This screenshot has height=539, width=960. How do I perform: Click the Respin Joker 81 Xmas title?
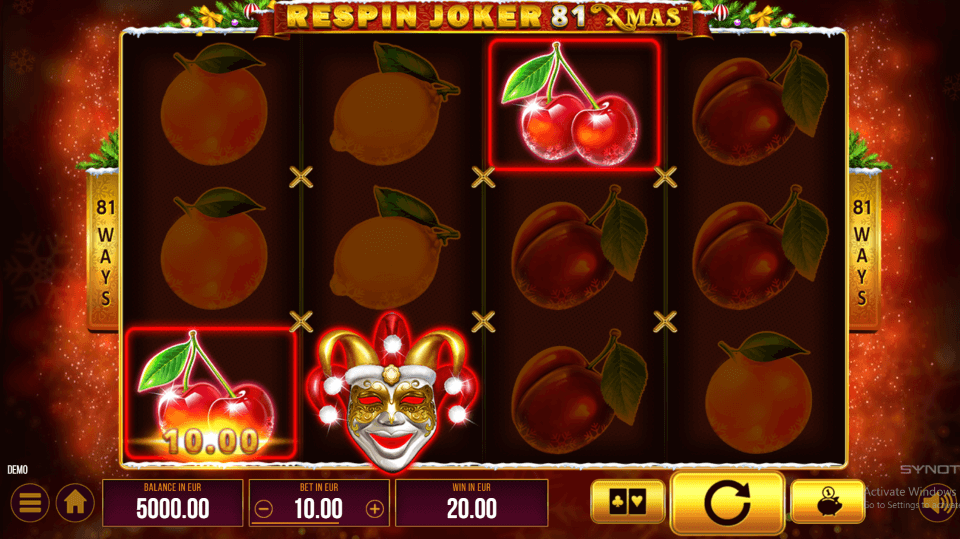(484, 17)
